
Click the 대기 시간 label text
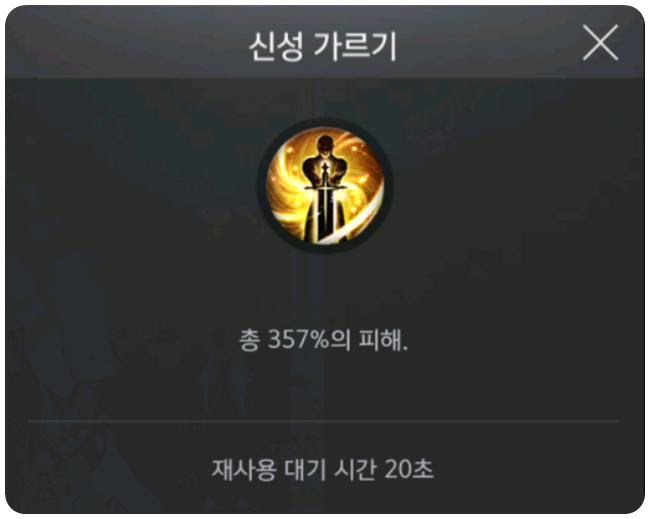coord(330,469)
